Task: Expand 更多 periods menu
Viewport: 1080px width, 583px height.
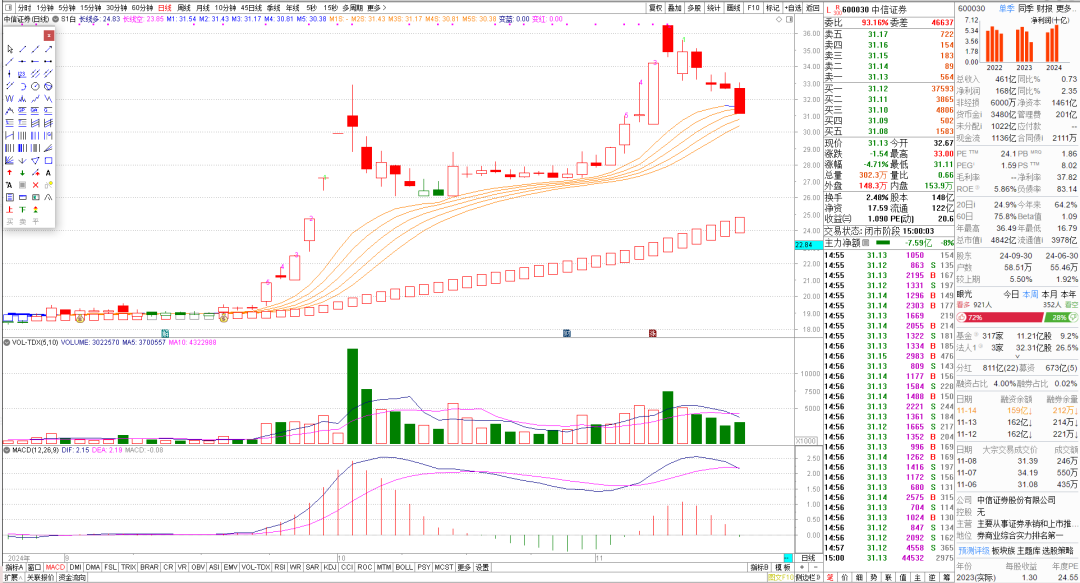Action: pyautogui.click(x=376, y=8)
